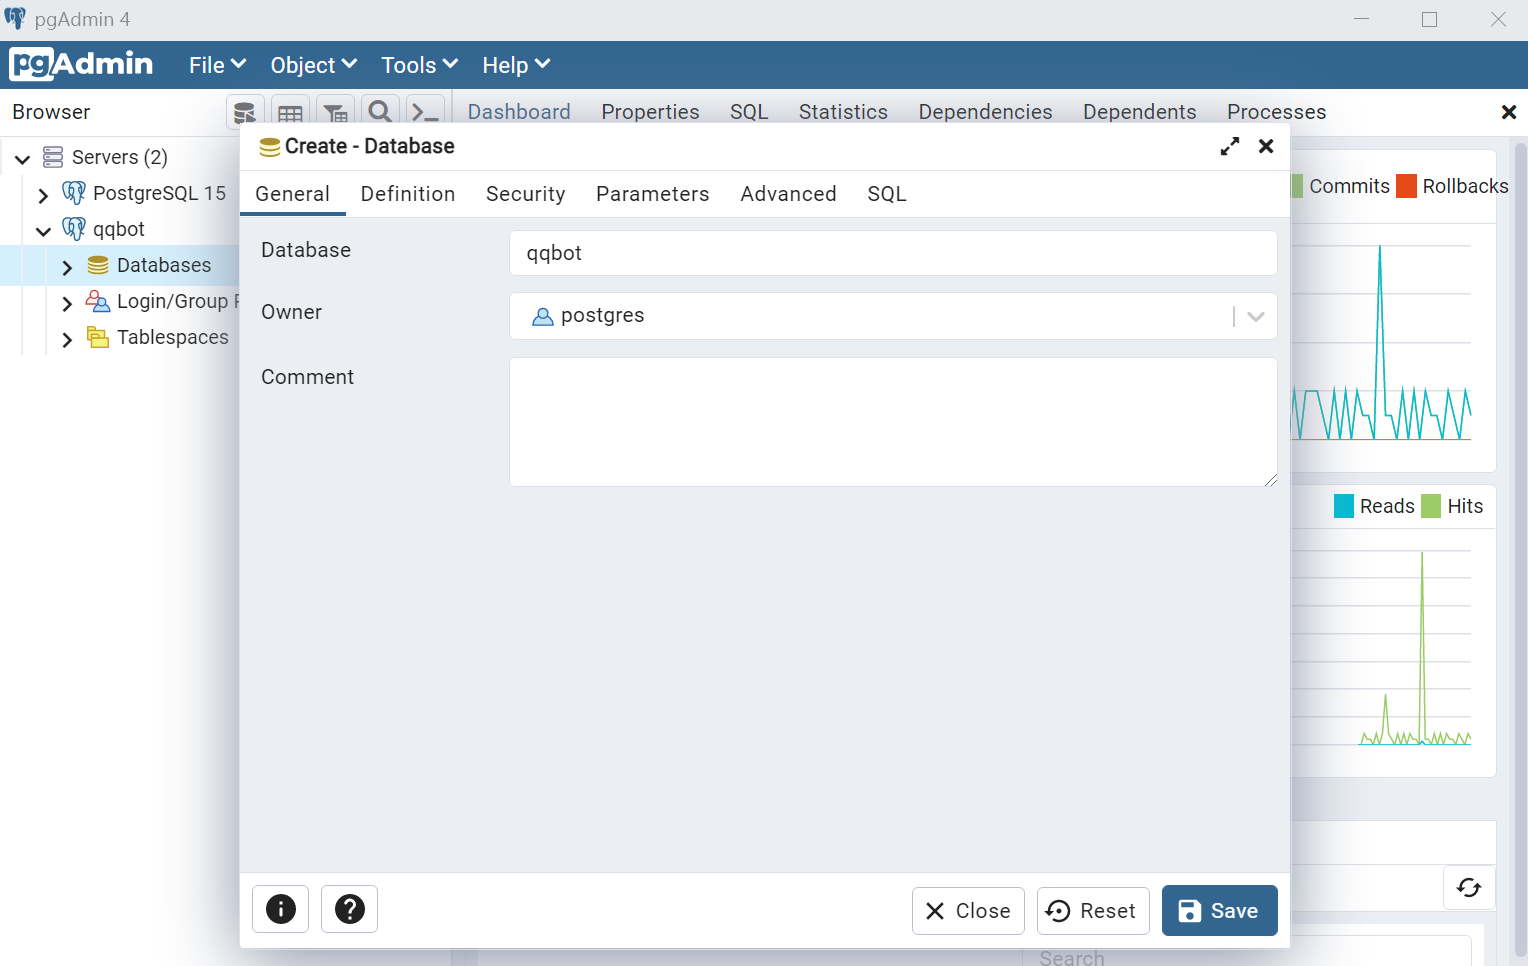
Task: Click the Comment text area
Action: (893, 422)
